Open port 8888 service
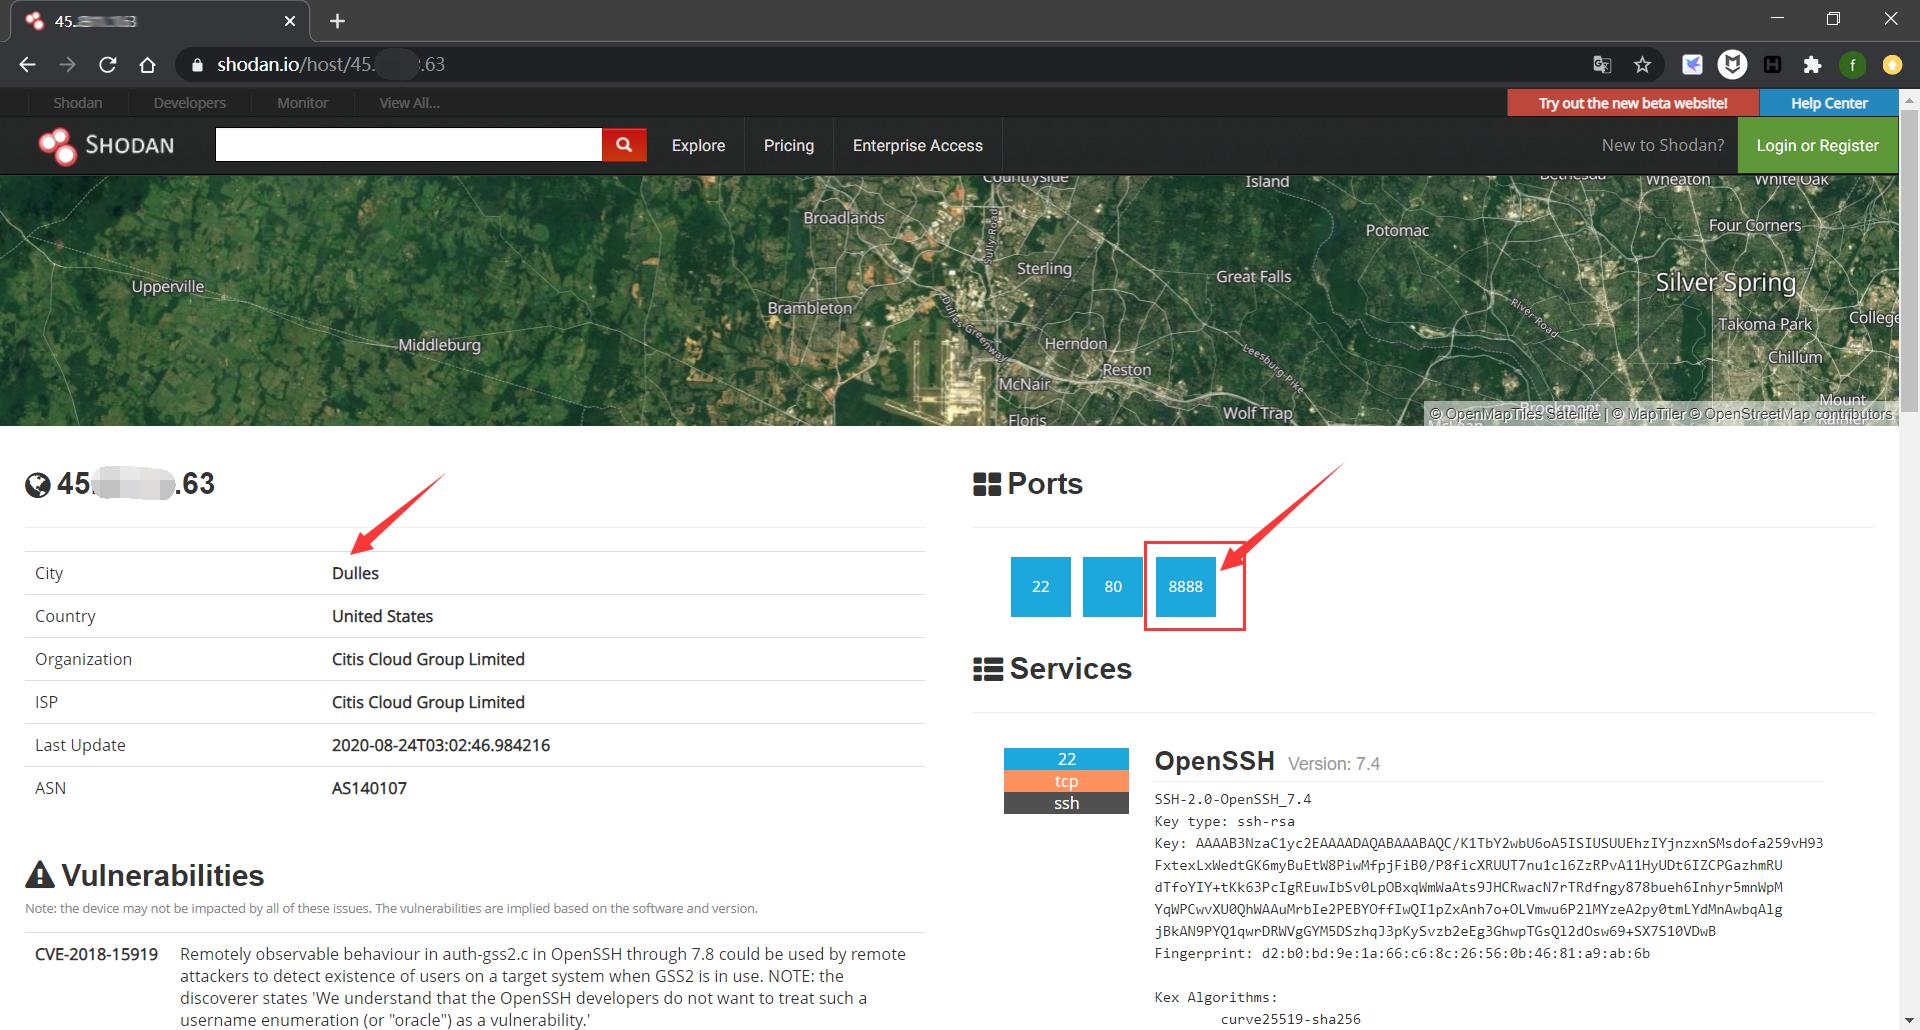Image resolution: width=1920 pixels, height=1030 pixels. coord(1186,587)
